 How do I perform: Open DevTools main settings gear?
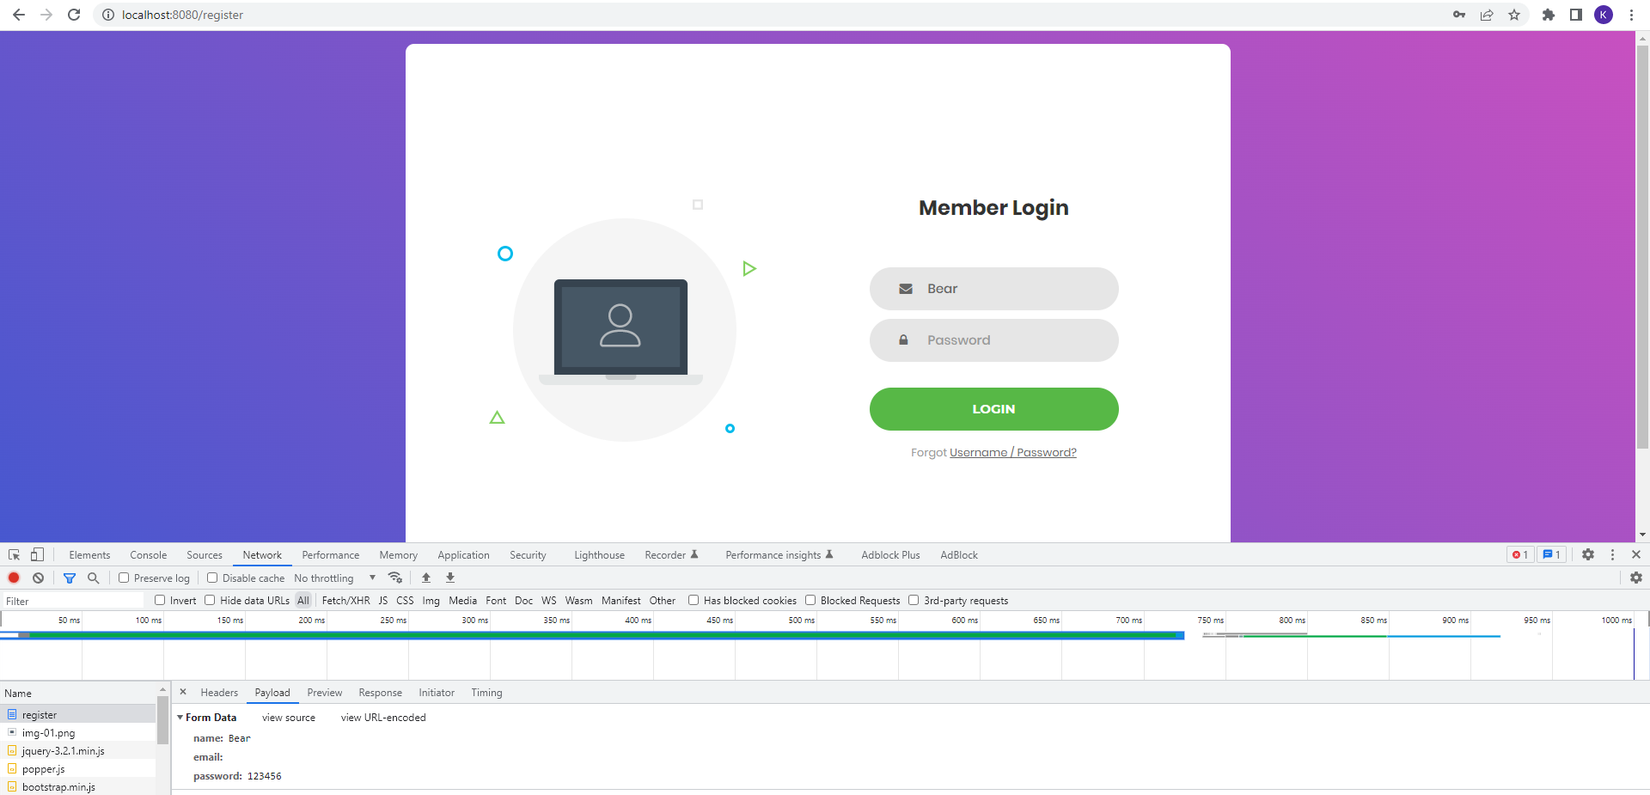pos(1588,555)
